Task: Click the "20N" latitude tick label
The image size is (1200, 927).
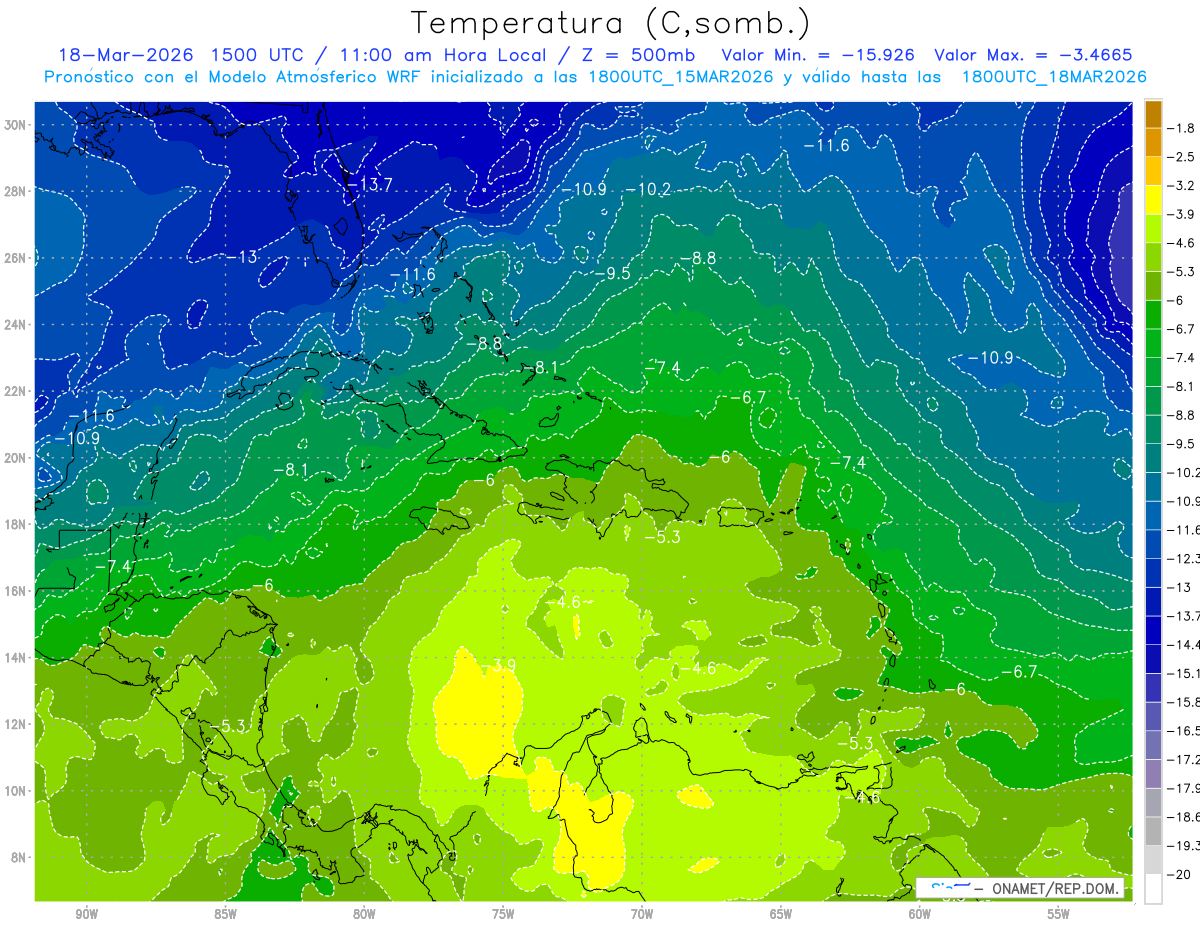Action: pos(15,458)
